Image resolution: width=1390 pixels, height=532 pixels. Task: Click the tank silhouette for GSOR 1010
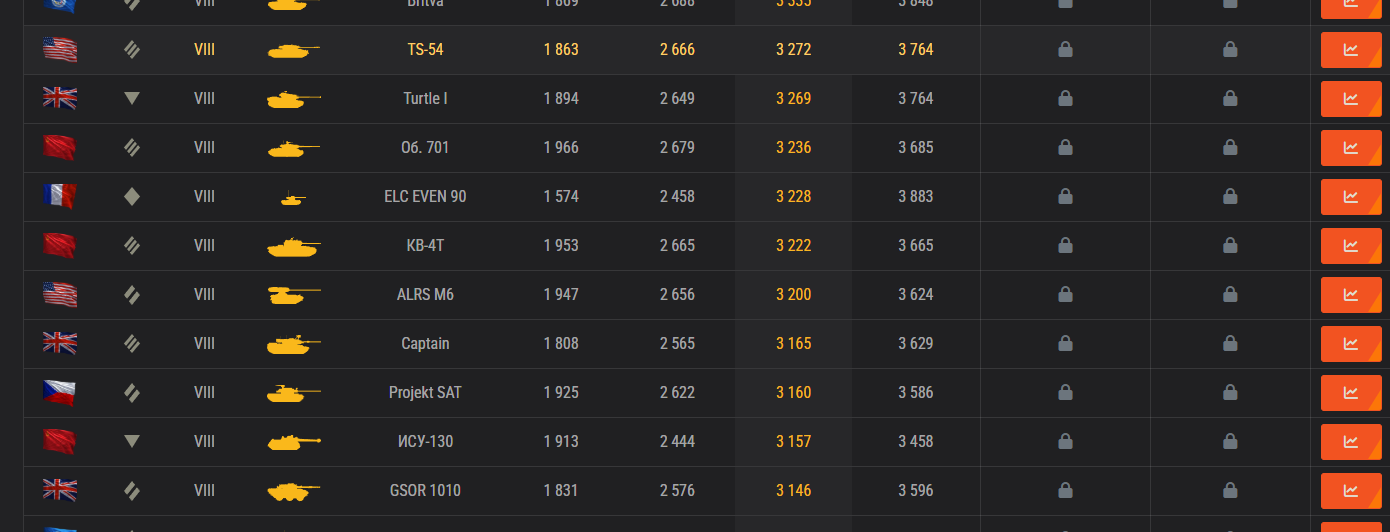[x=294, y=491]
